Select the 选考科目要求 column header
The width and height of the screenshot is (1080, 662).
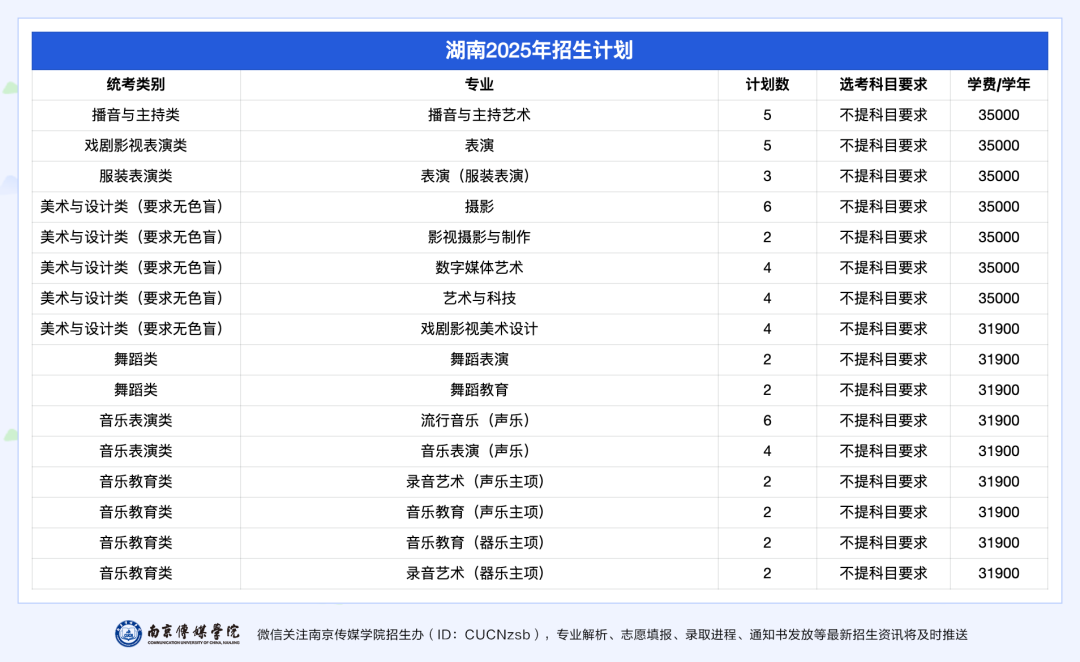[x=883, y=85]
